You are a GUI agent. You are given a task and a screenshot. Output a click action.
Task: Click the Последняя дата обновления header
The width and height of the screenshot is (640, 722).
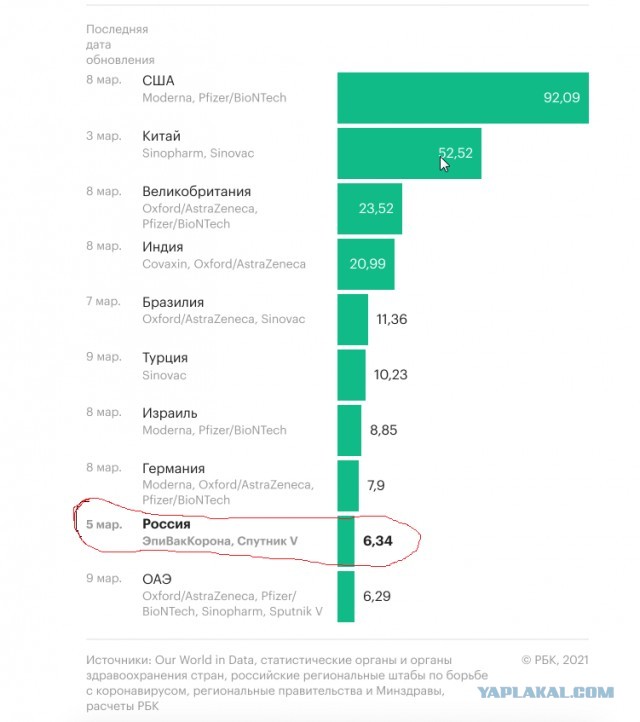(120, 45)
